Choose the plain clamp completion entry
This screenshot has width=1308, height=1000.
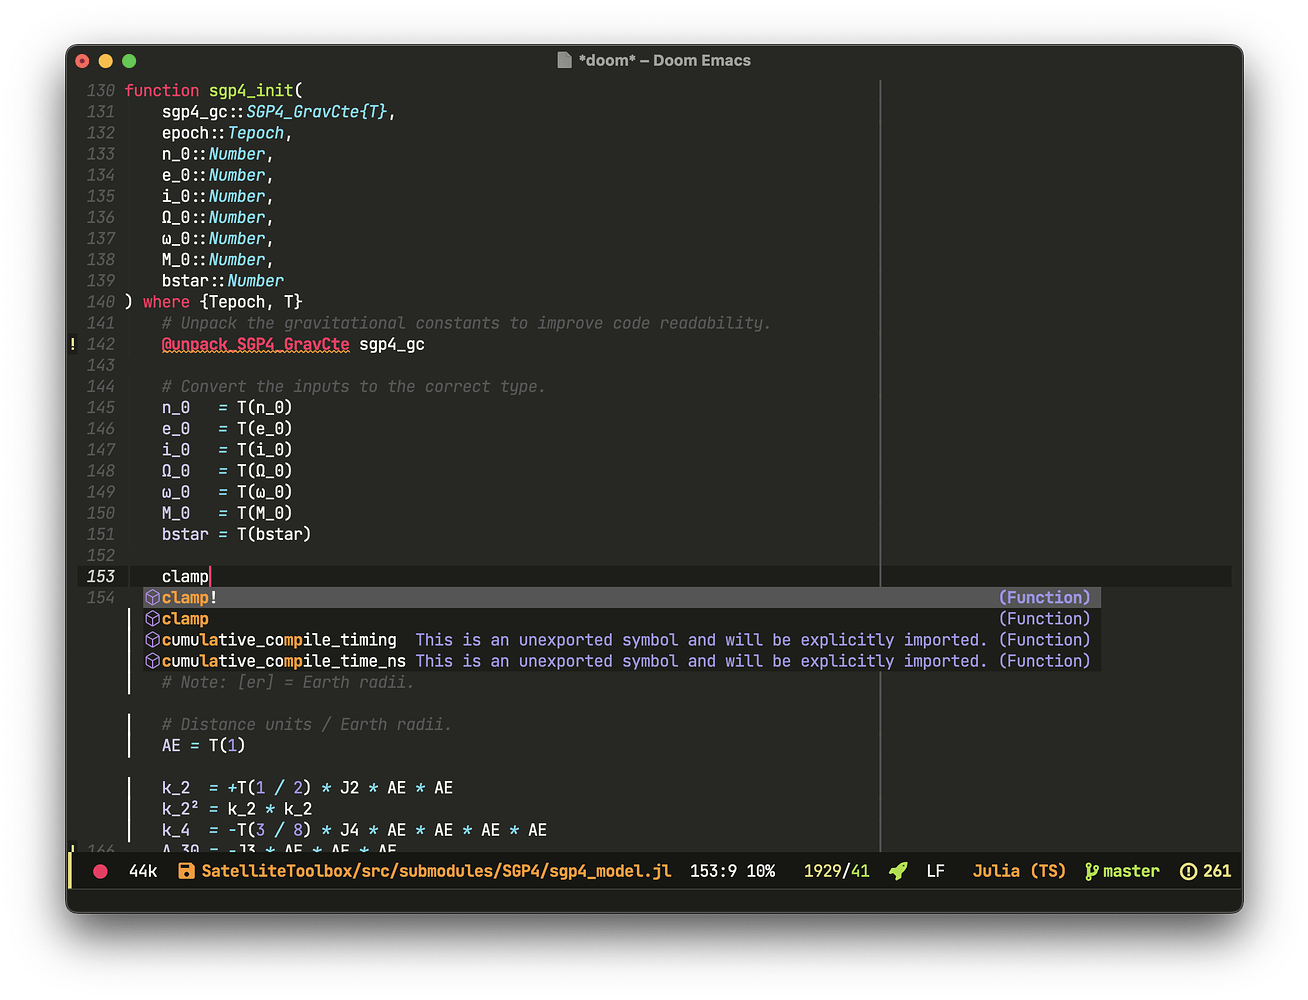185,619
